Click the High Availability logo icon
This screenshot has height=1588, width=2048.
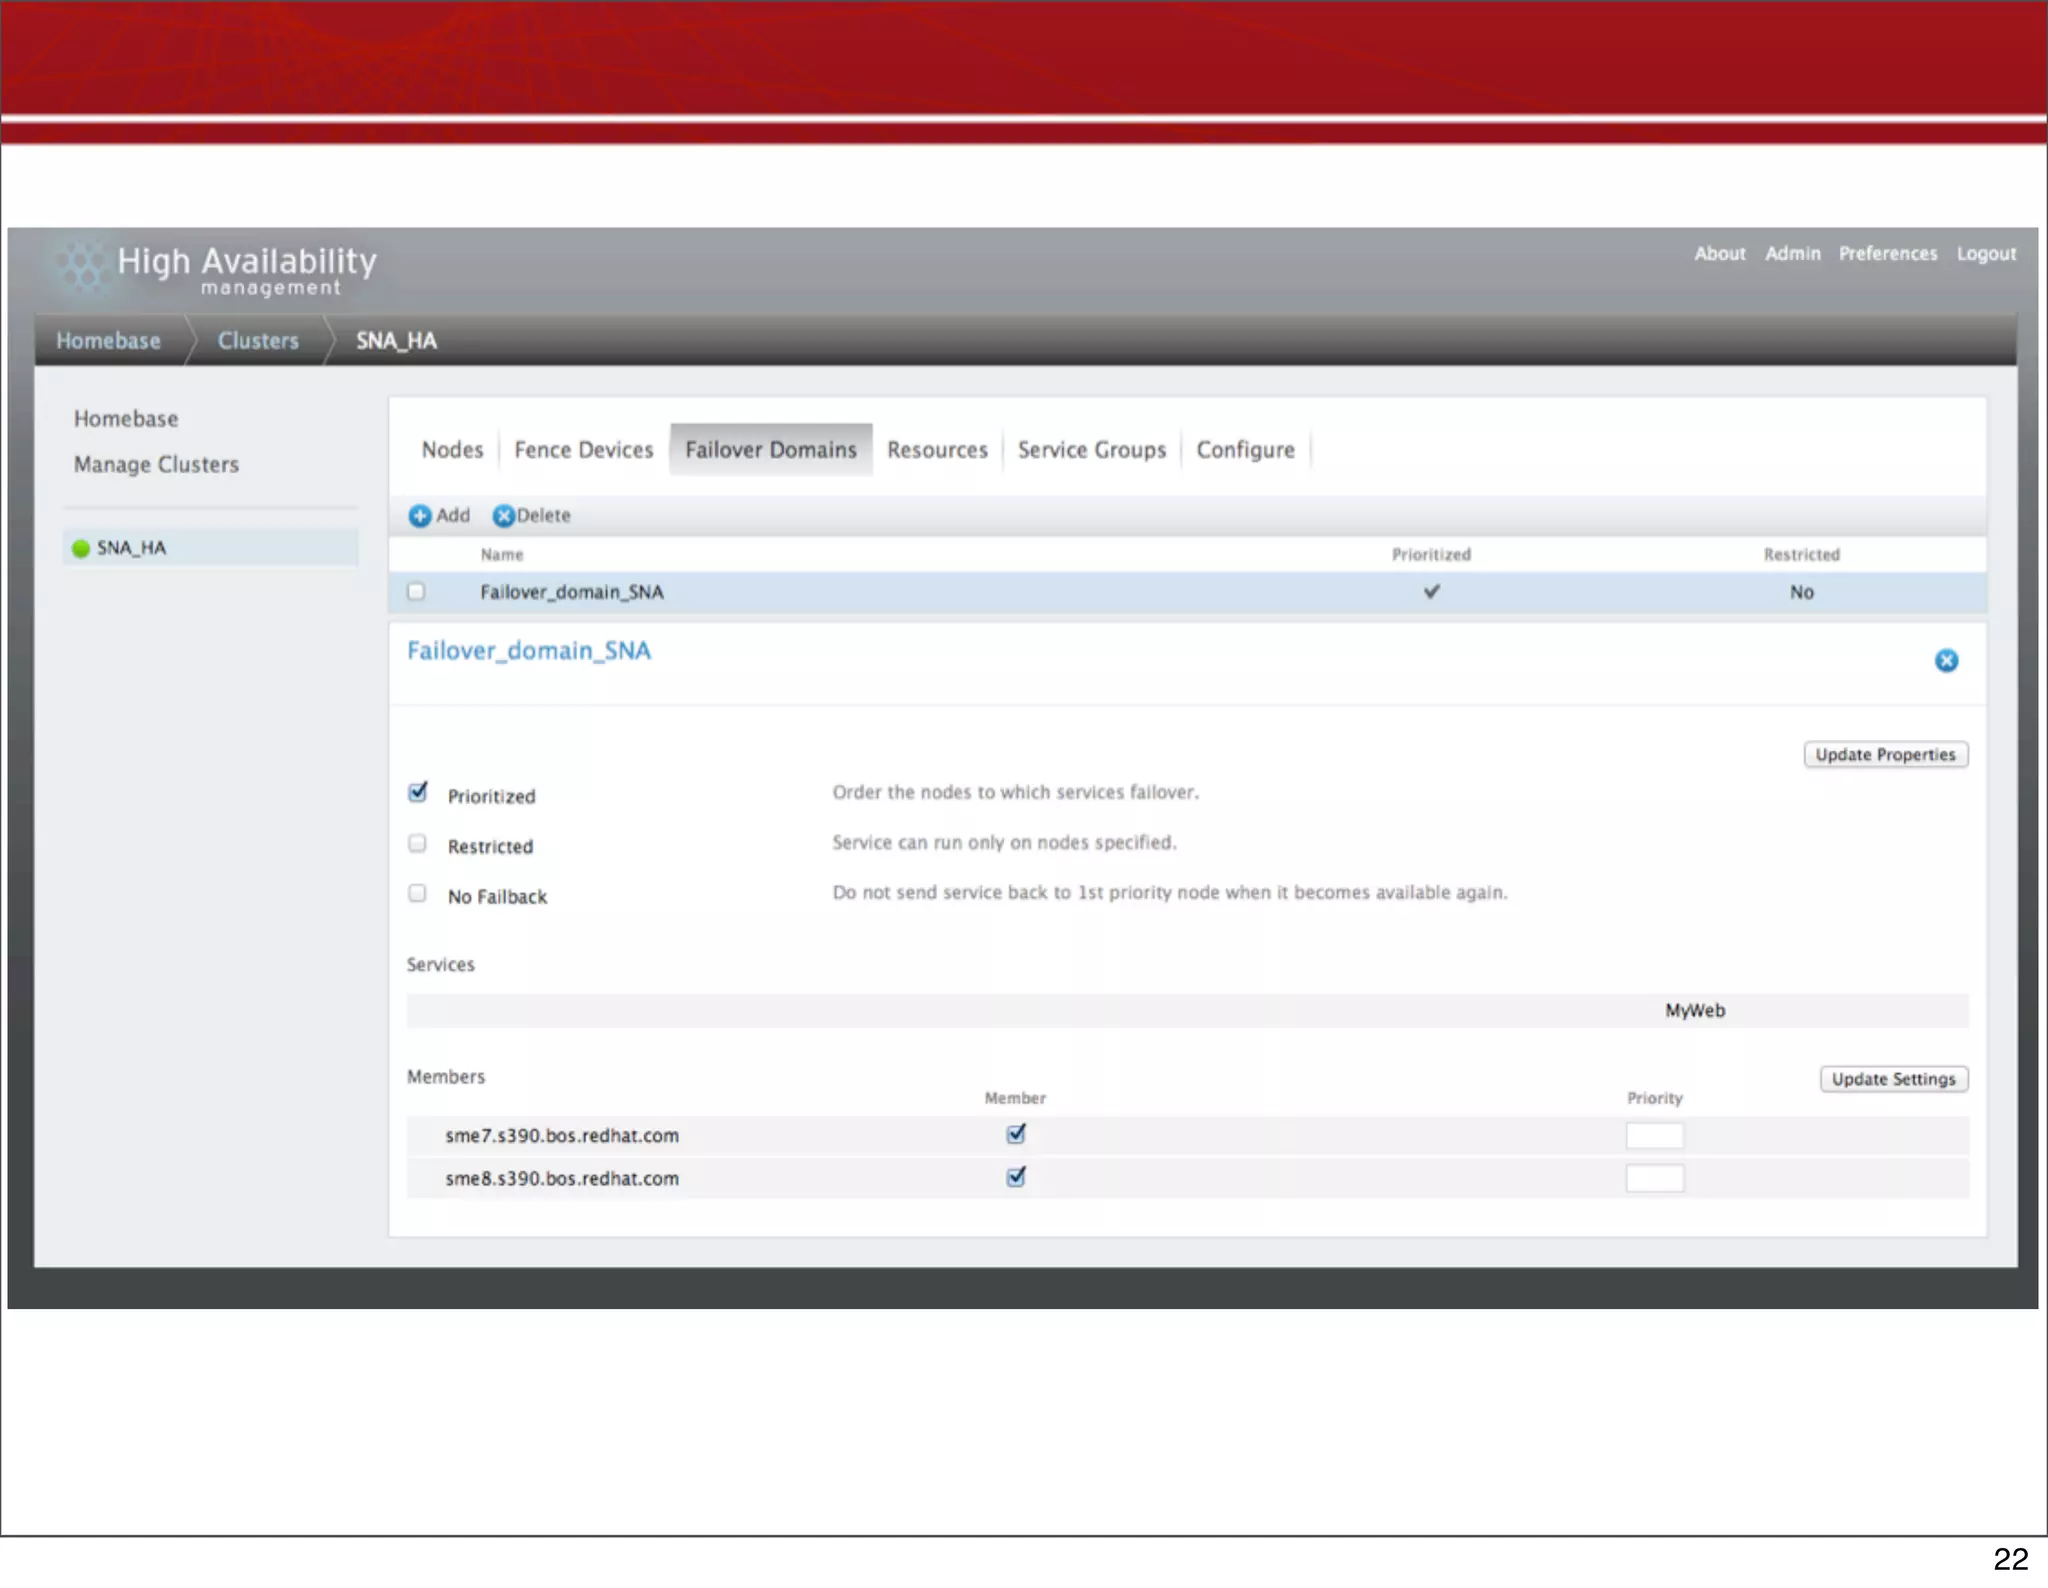pos(81,268)
